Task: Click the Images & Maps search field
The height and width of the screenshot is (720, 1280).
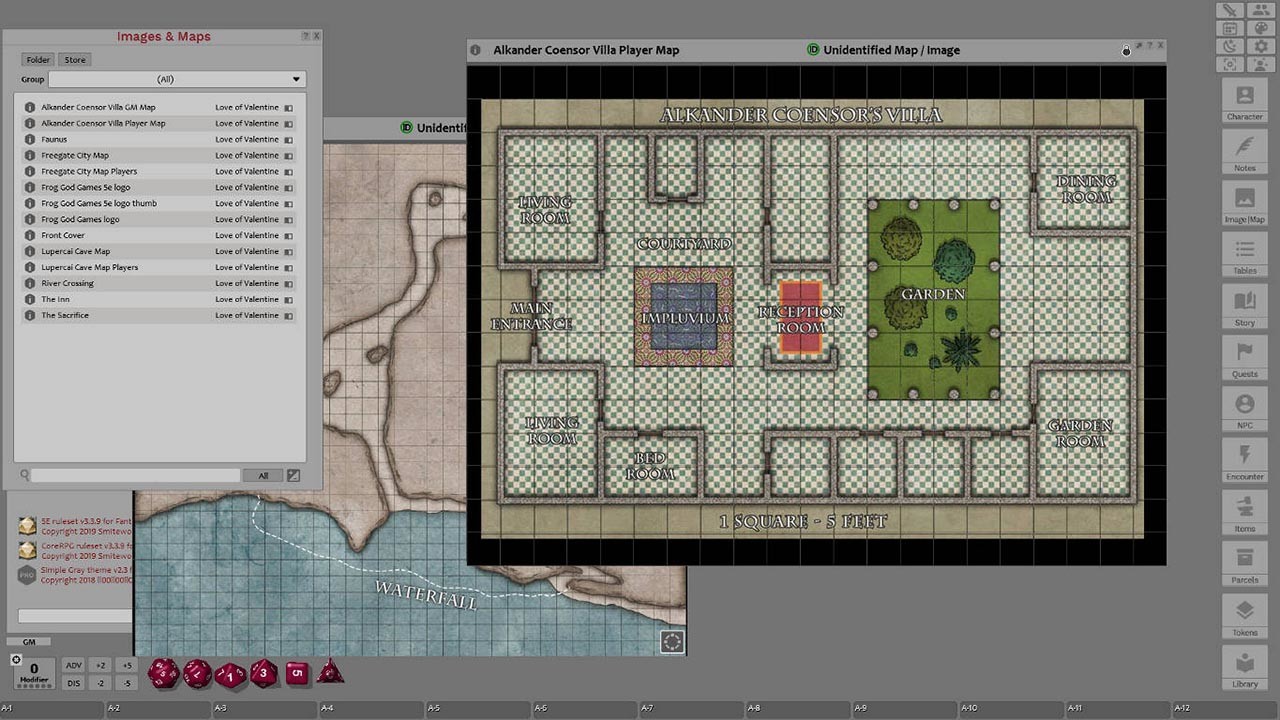Action: click(x=135, y=476)
